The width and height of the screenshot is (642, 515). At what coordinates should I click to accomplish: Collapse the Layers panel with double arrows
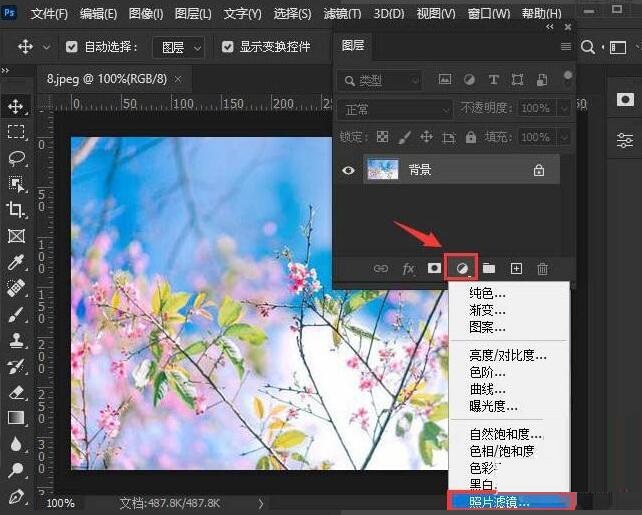(x=549, y=27)
